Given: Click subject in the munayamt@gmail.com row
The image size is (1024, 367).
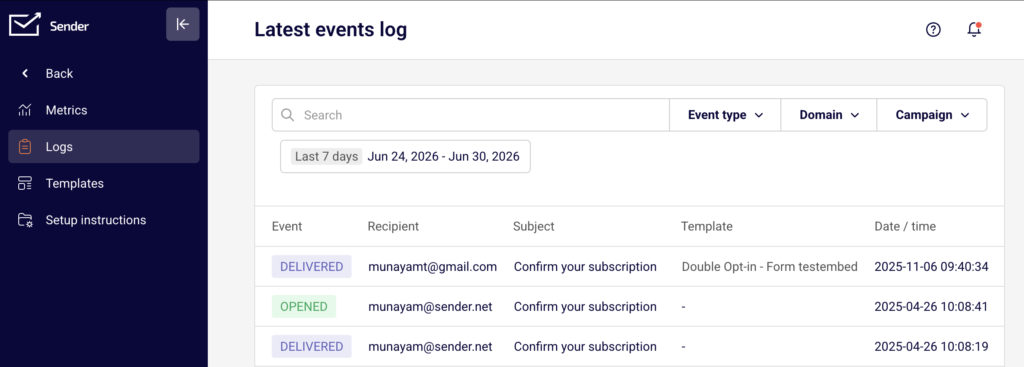Looking at the screenshot, I should pos(585,266).
